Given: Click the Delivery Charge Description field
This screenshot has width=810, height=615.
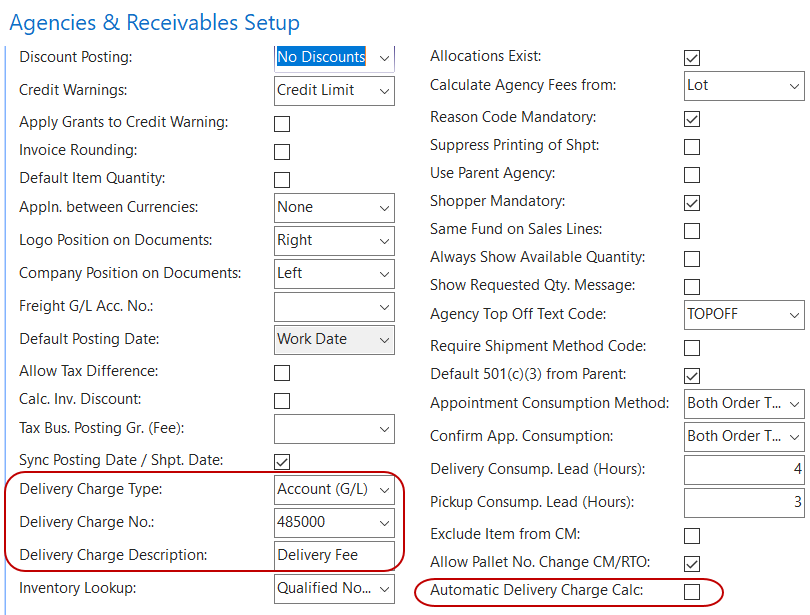Looking at the screenshot, I should 333,555.
